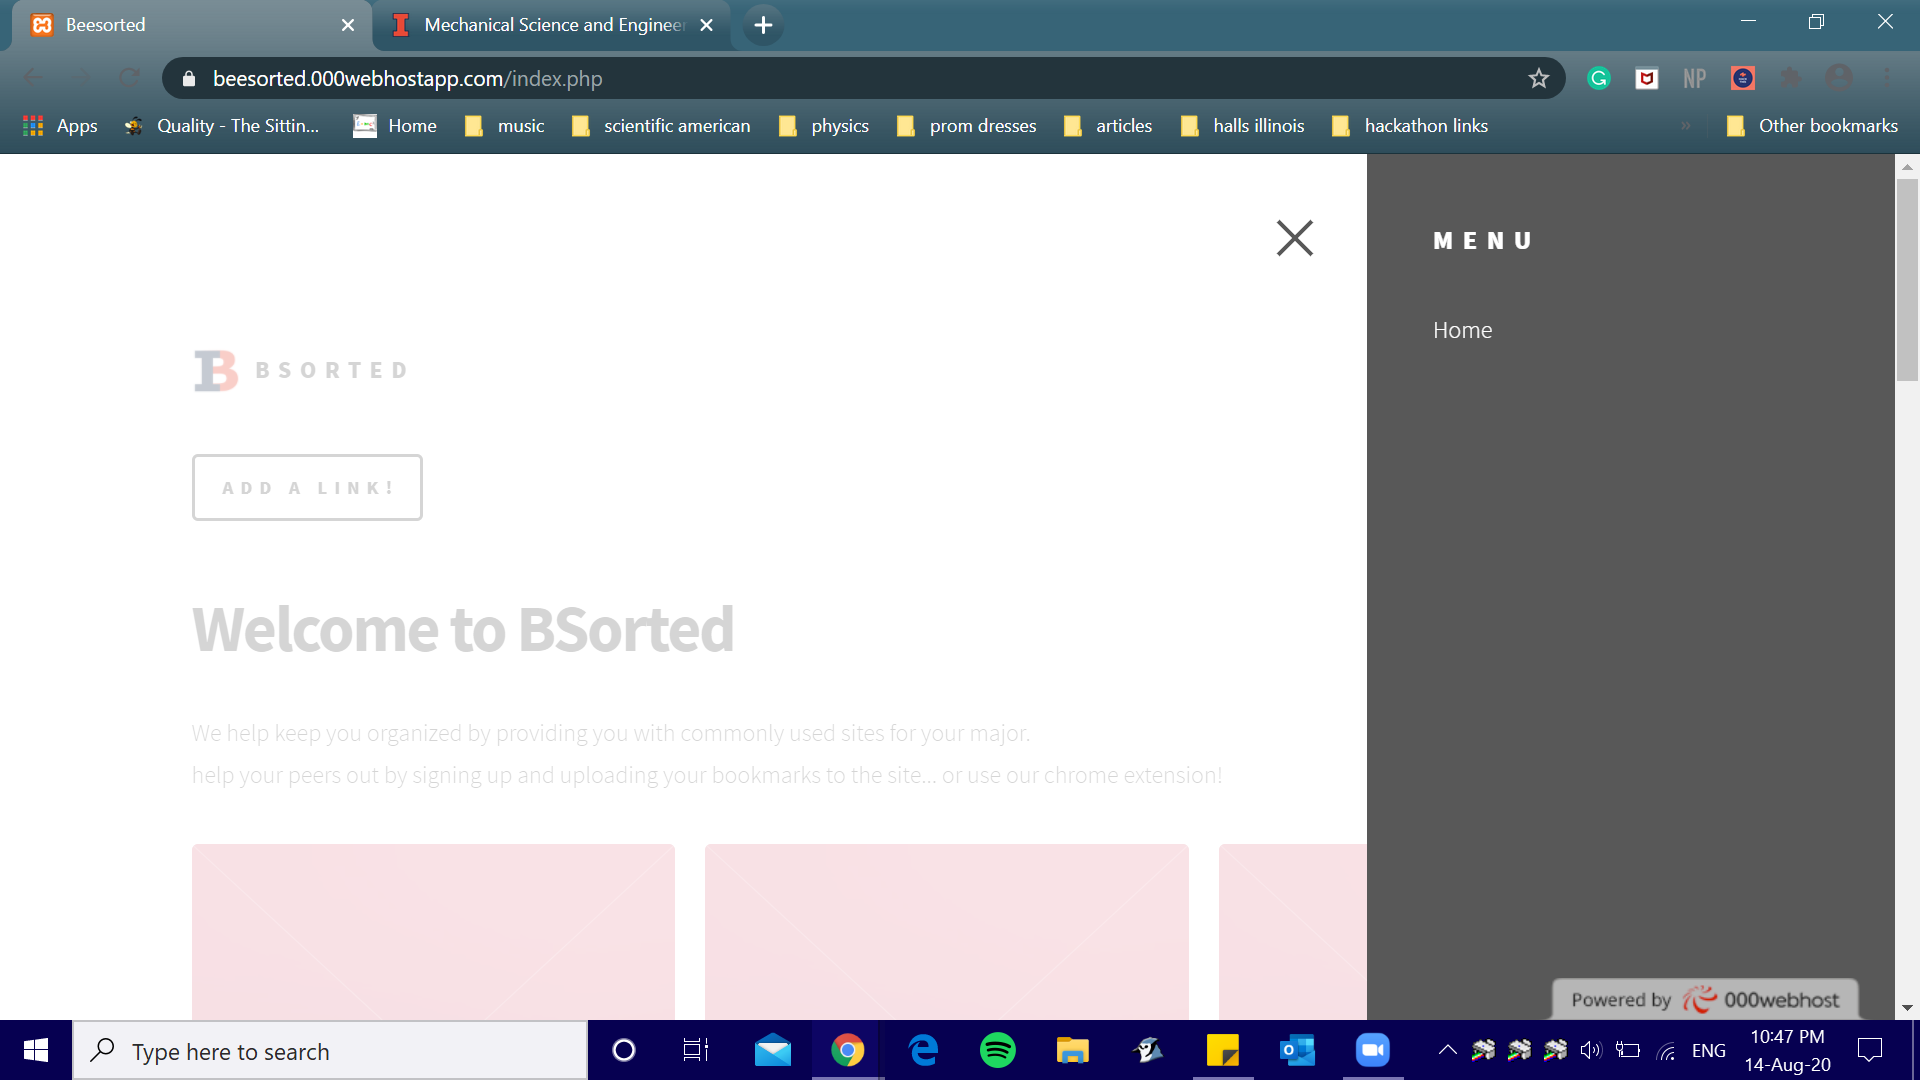Open the Extensions puzzle icon
The image size is (1920, 1080).
(1791, 79)
